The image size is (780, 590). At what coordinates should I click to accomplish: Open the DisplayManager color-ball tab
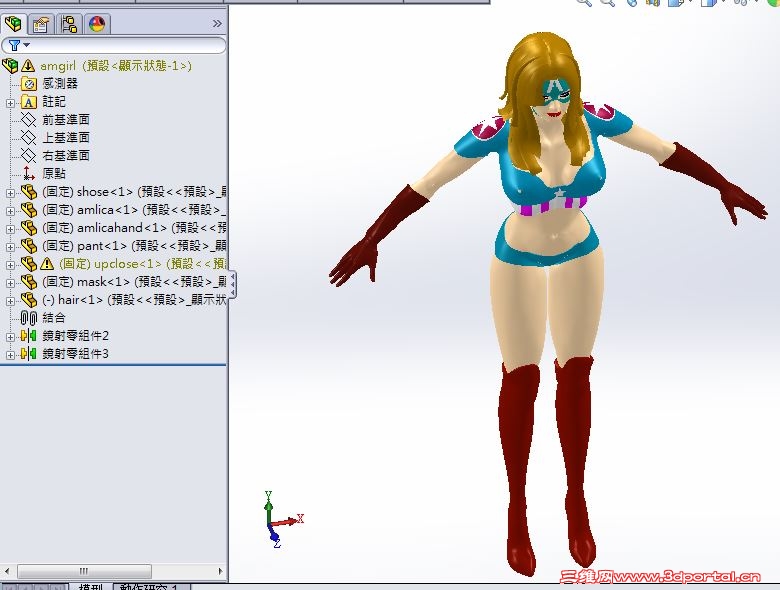tap(97, 23)
